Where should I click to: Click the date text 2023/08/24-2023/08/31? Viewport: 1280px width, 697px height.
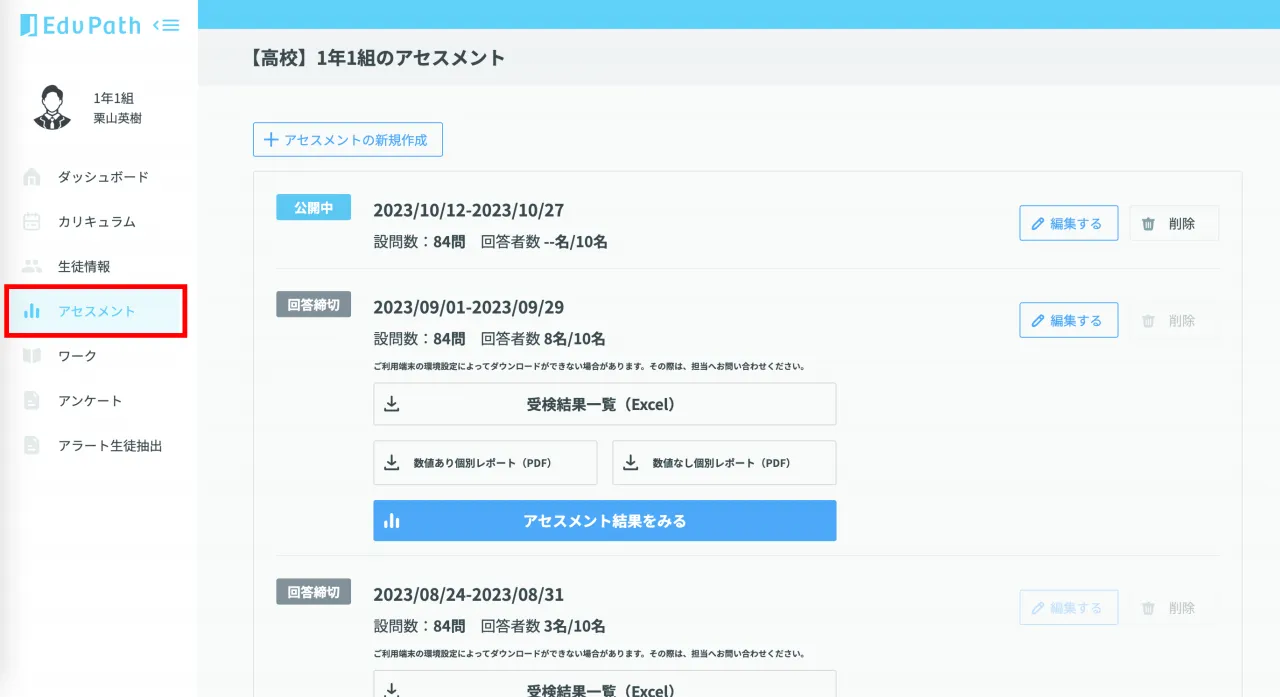469,595
